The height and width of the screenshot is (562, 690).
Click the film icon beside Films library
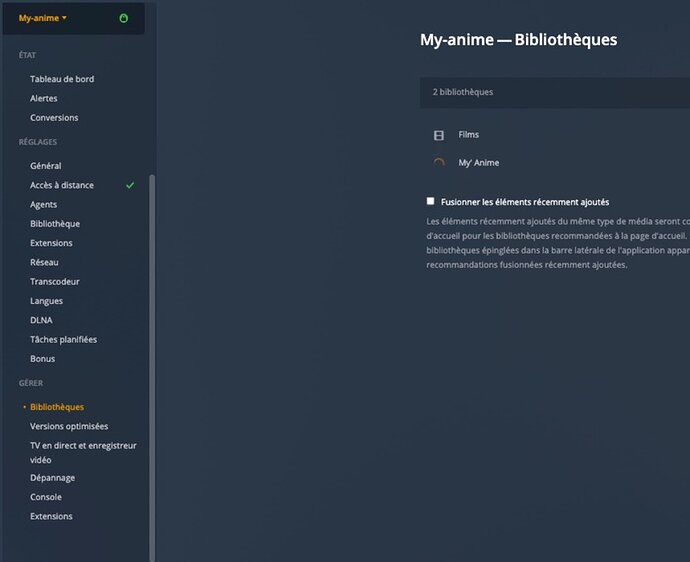pyautogui.click(x=438, y=135)
